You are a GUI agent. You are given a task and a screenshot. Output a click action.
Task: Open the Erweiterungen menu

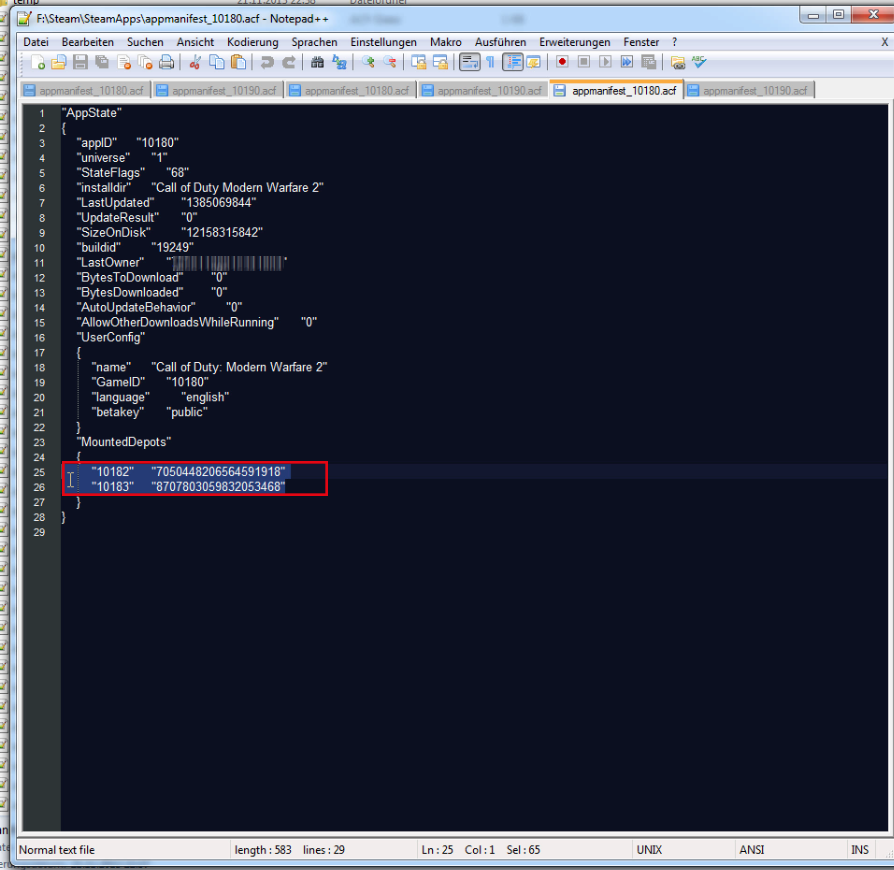coord(574,42)
